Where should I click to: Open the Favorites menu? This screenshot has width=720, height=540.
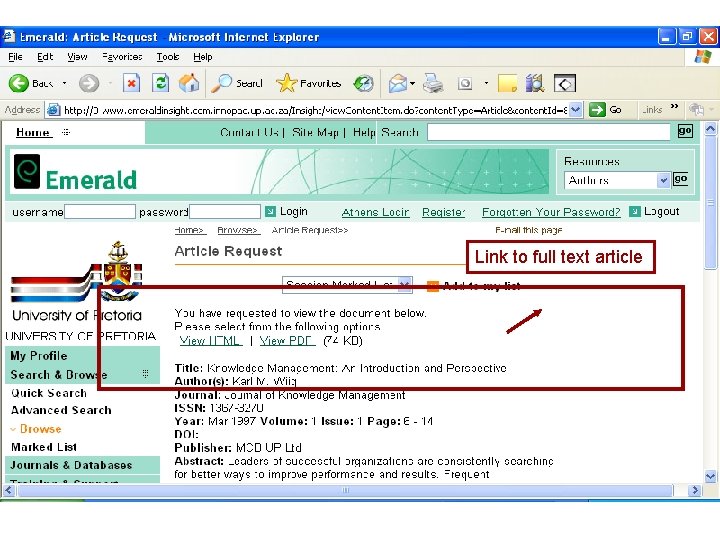click(x=122, y=56)
